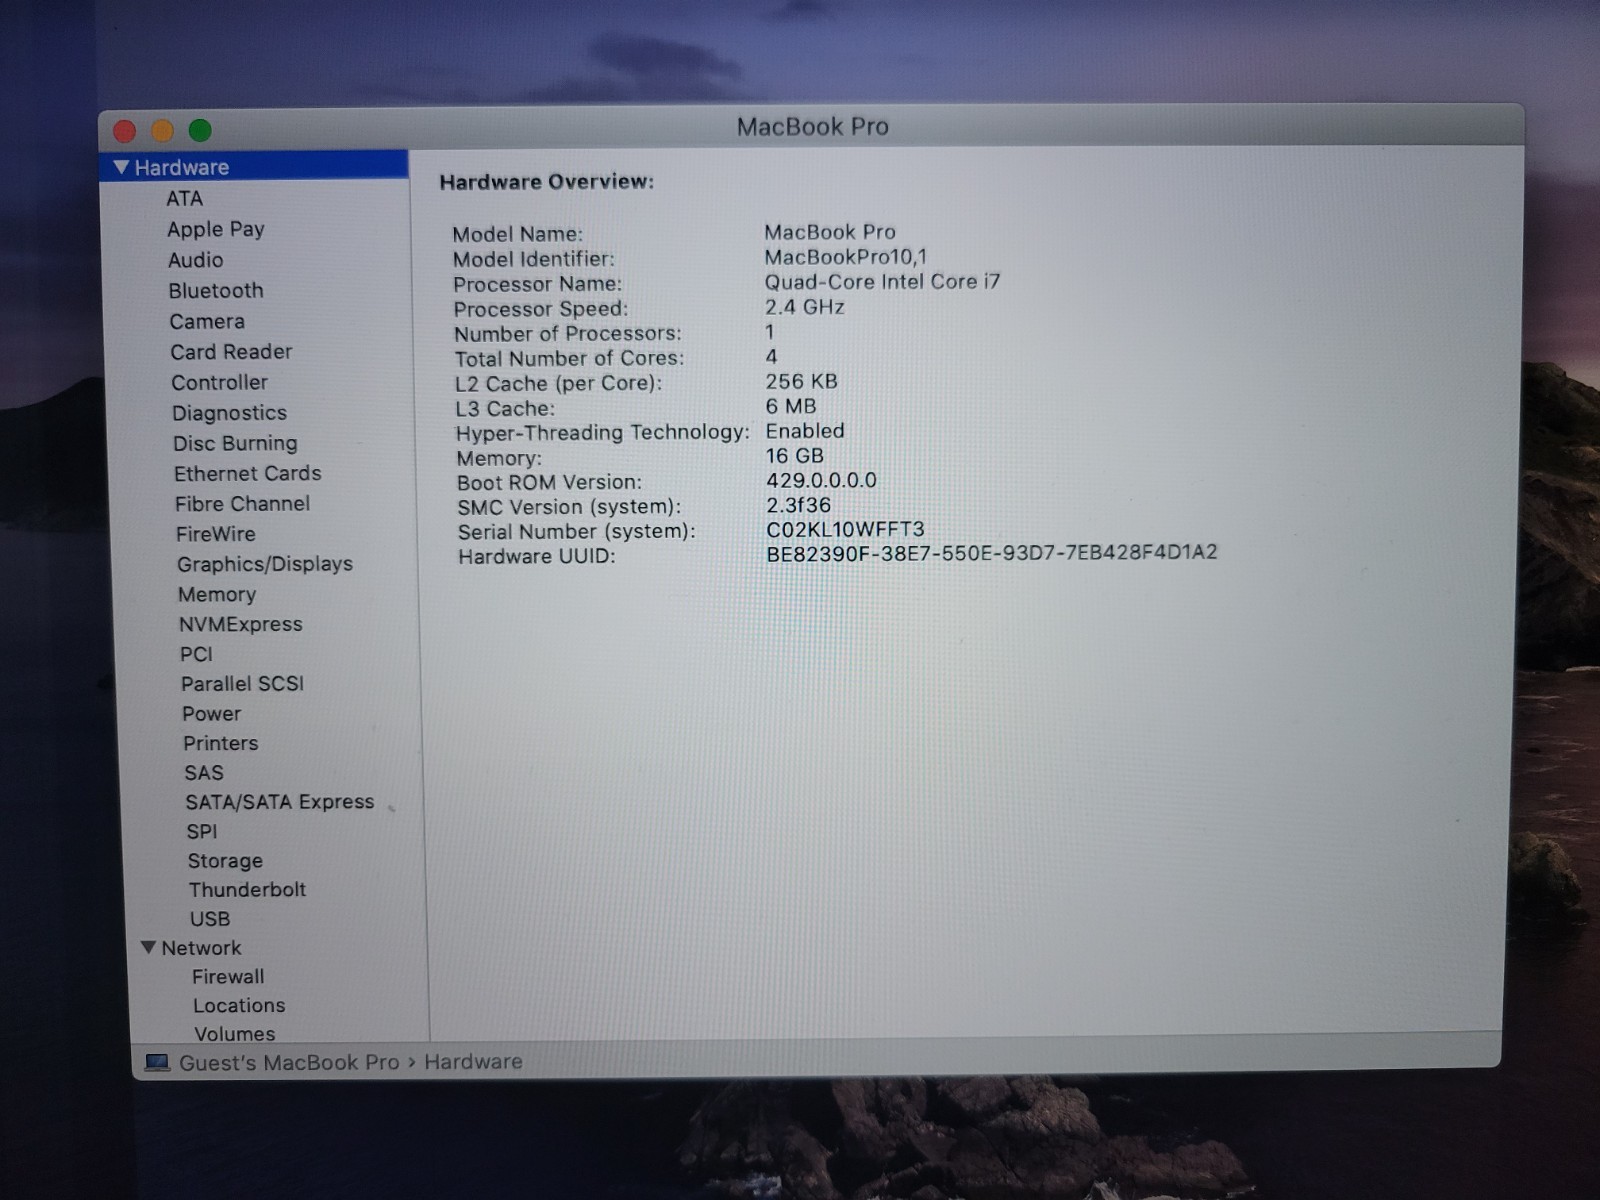Viewport: 1600px width, 1200px height.
Task: Click serial number C02KL10WFFT3
Action: (845, 529)
